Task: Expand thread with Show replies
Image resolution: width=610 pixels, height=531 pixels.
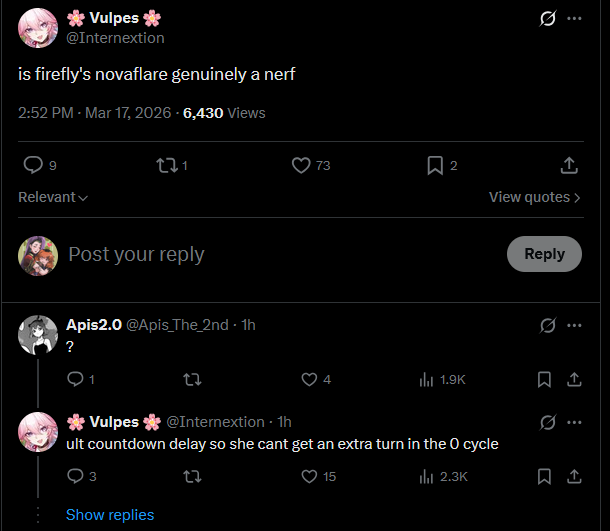Action: 110,515
